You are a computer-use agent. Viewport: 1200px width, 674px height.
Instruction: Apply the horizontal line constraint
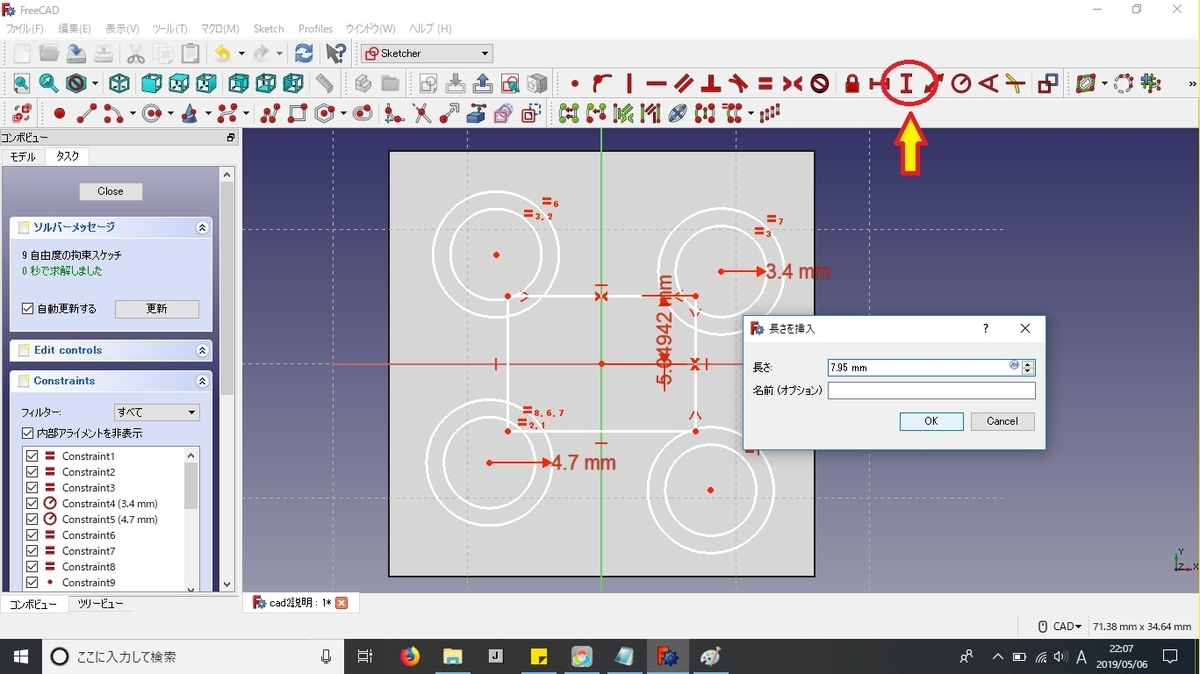click(657, 84)
